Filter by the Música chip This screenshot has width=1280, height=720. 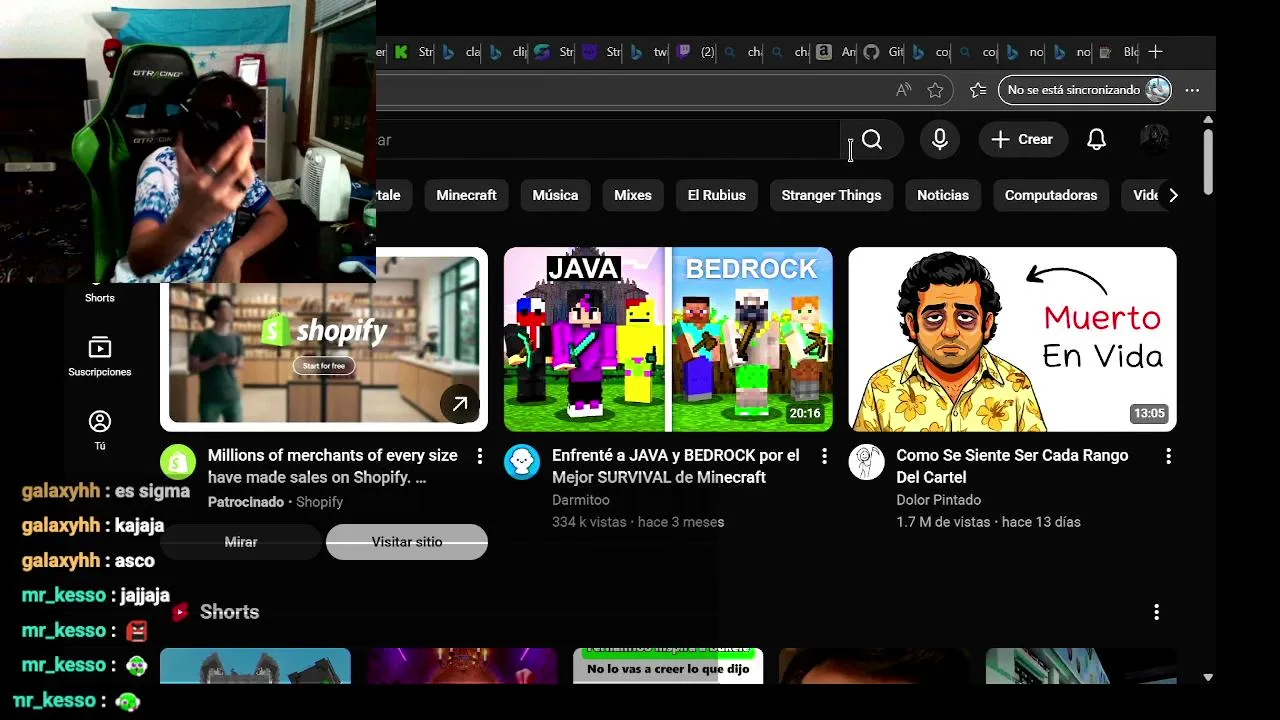(x=555, y=195)
